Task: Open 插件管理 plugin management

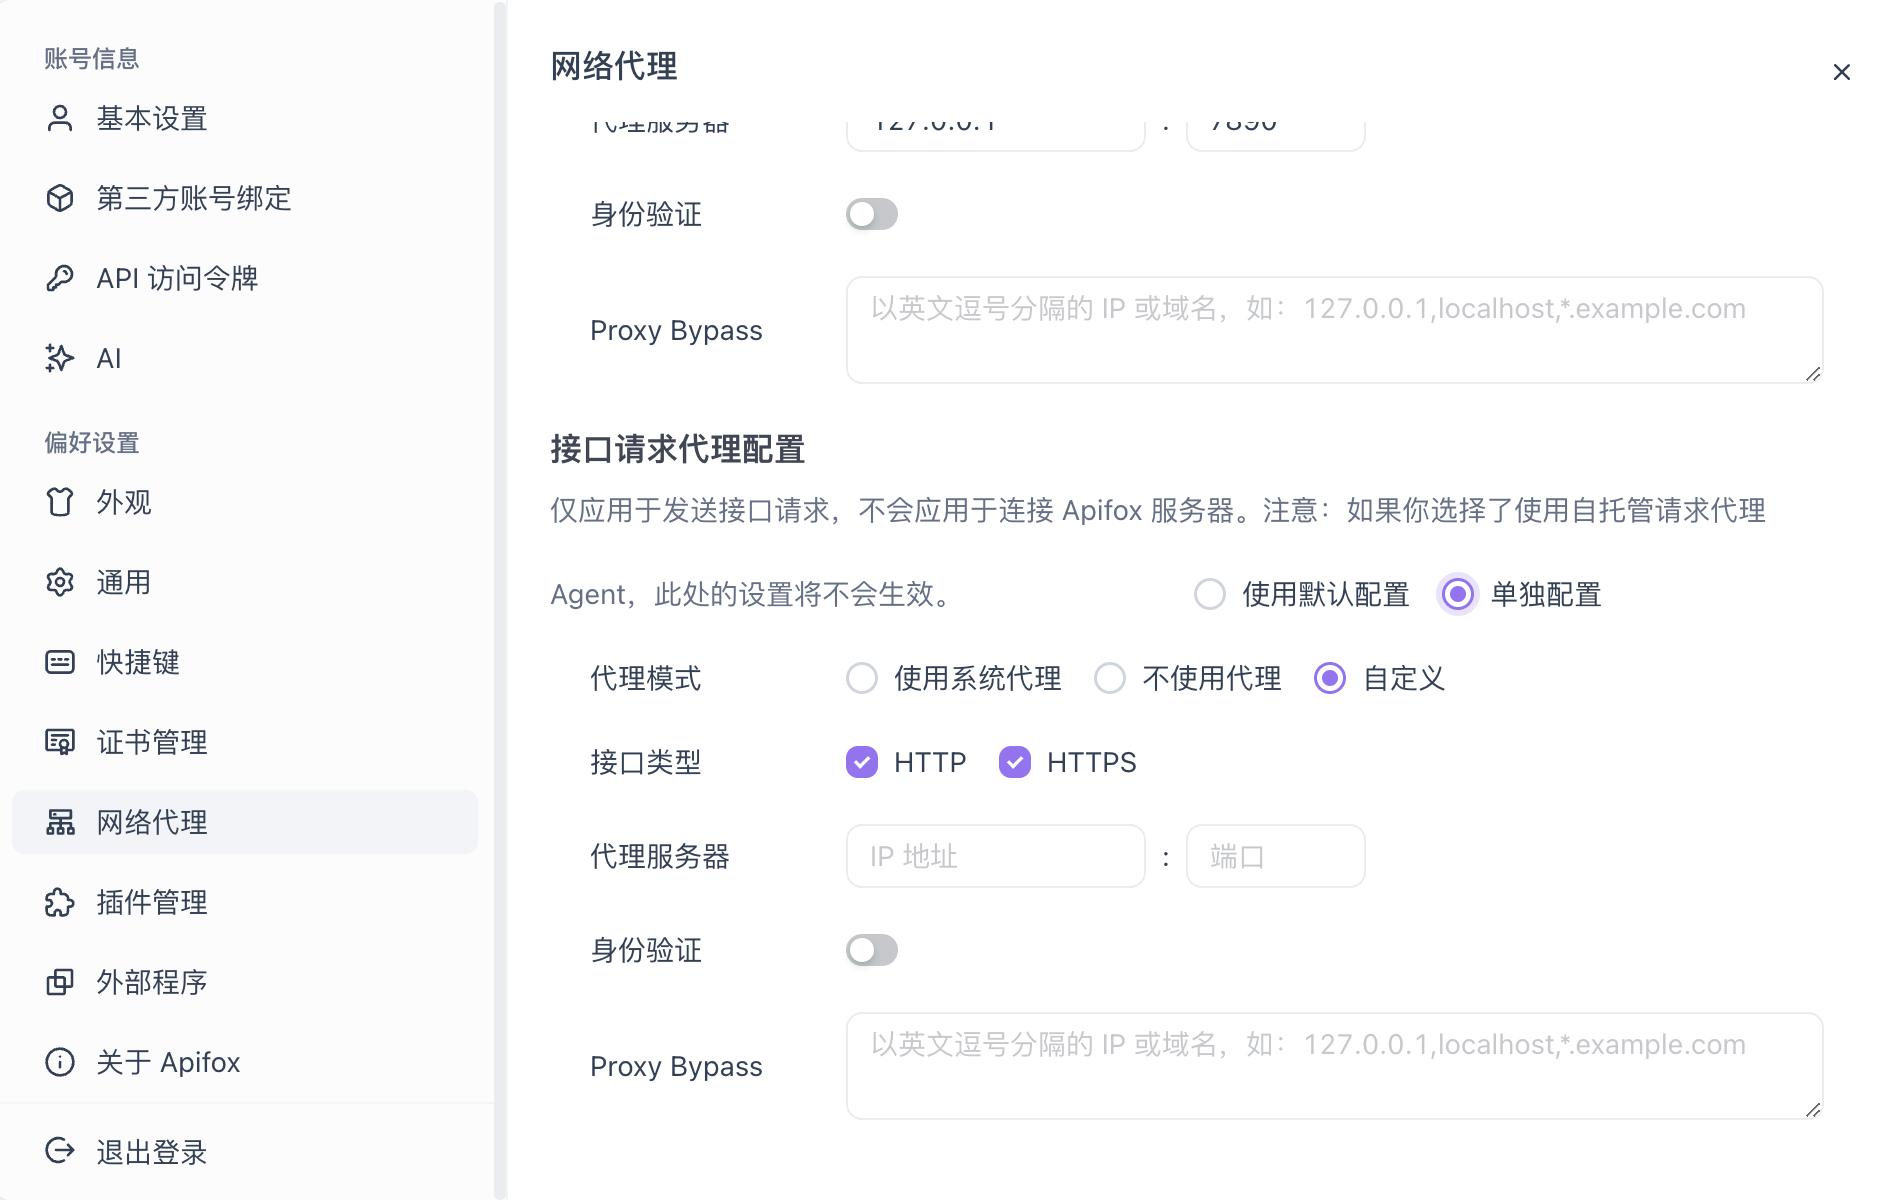Action: (152, 903)
